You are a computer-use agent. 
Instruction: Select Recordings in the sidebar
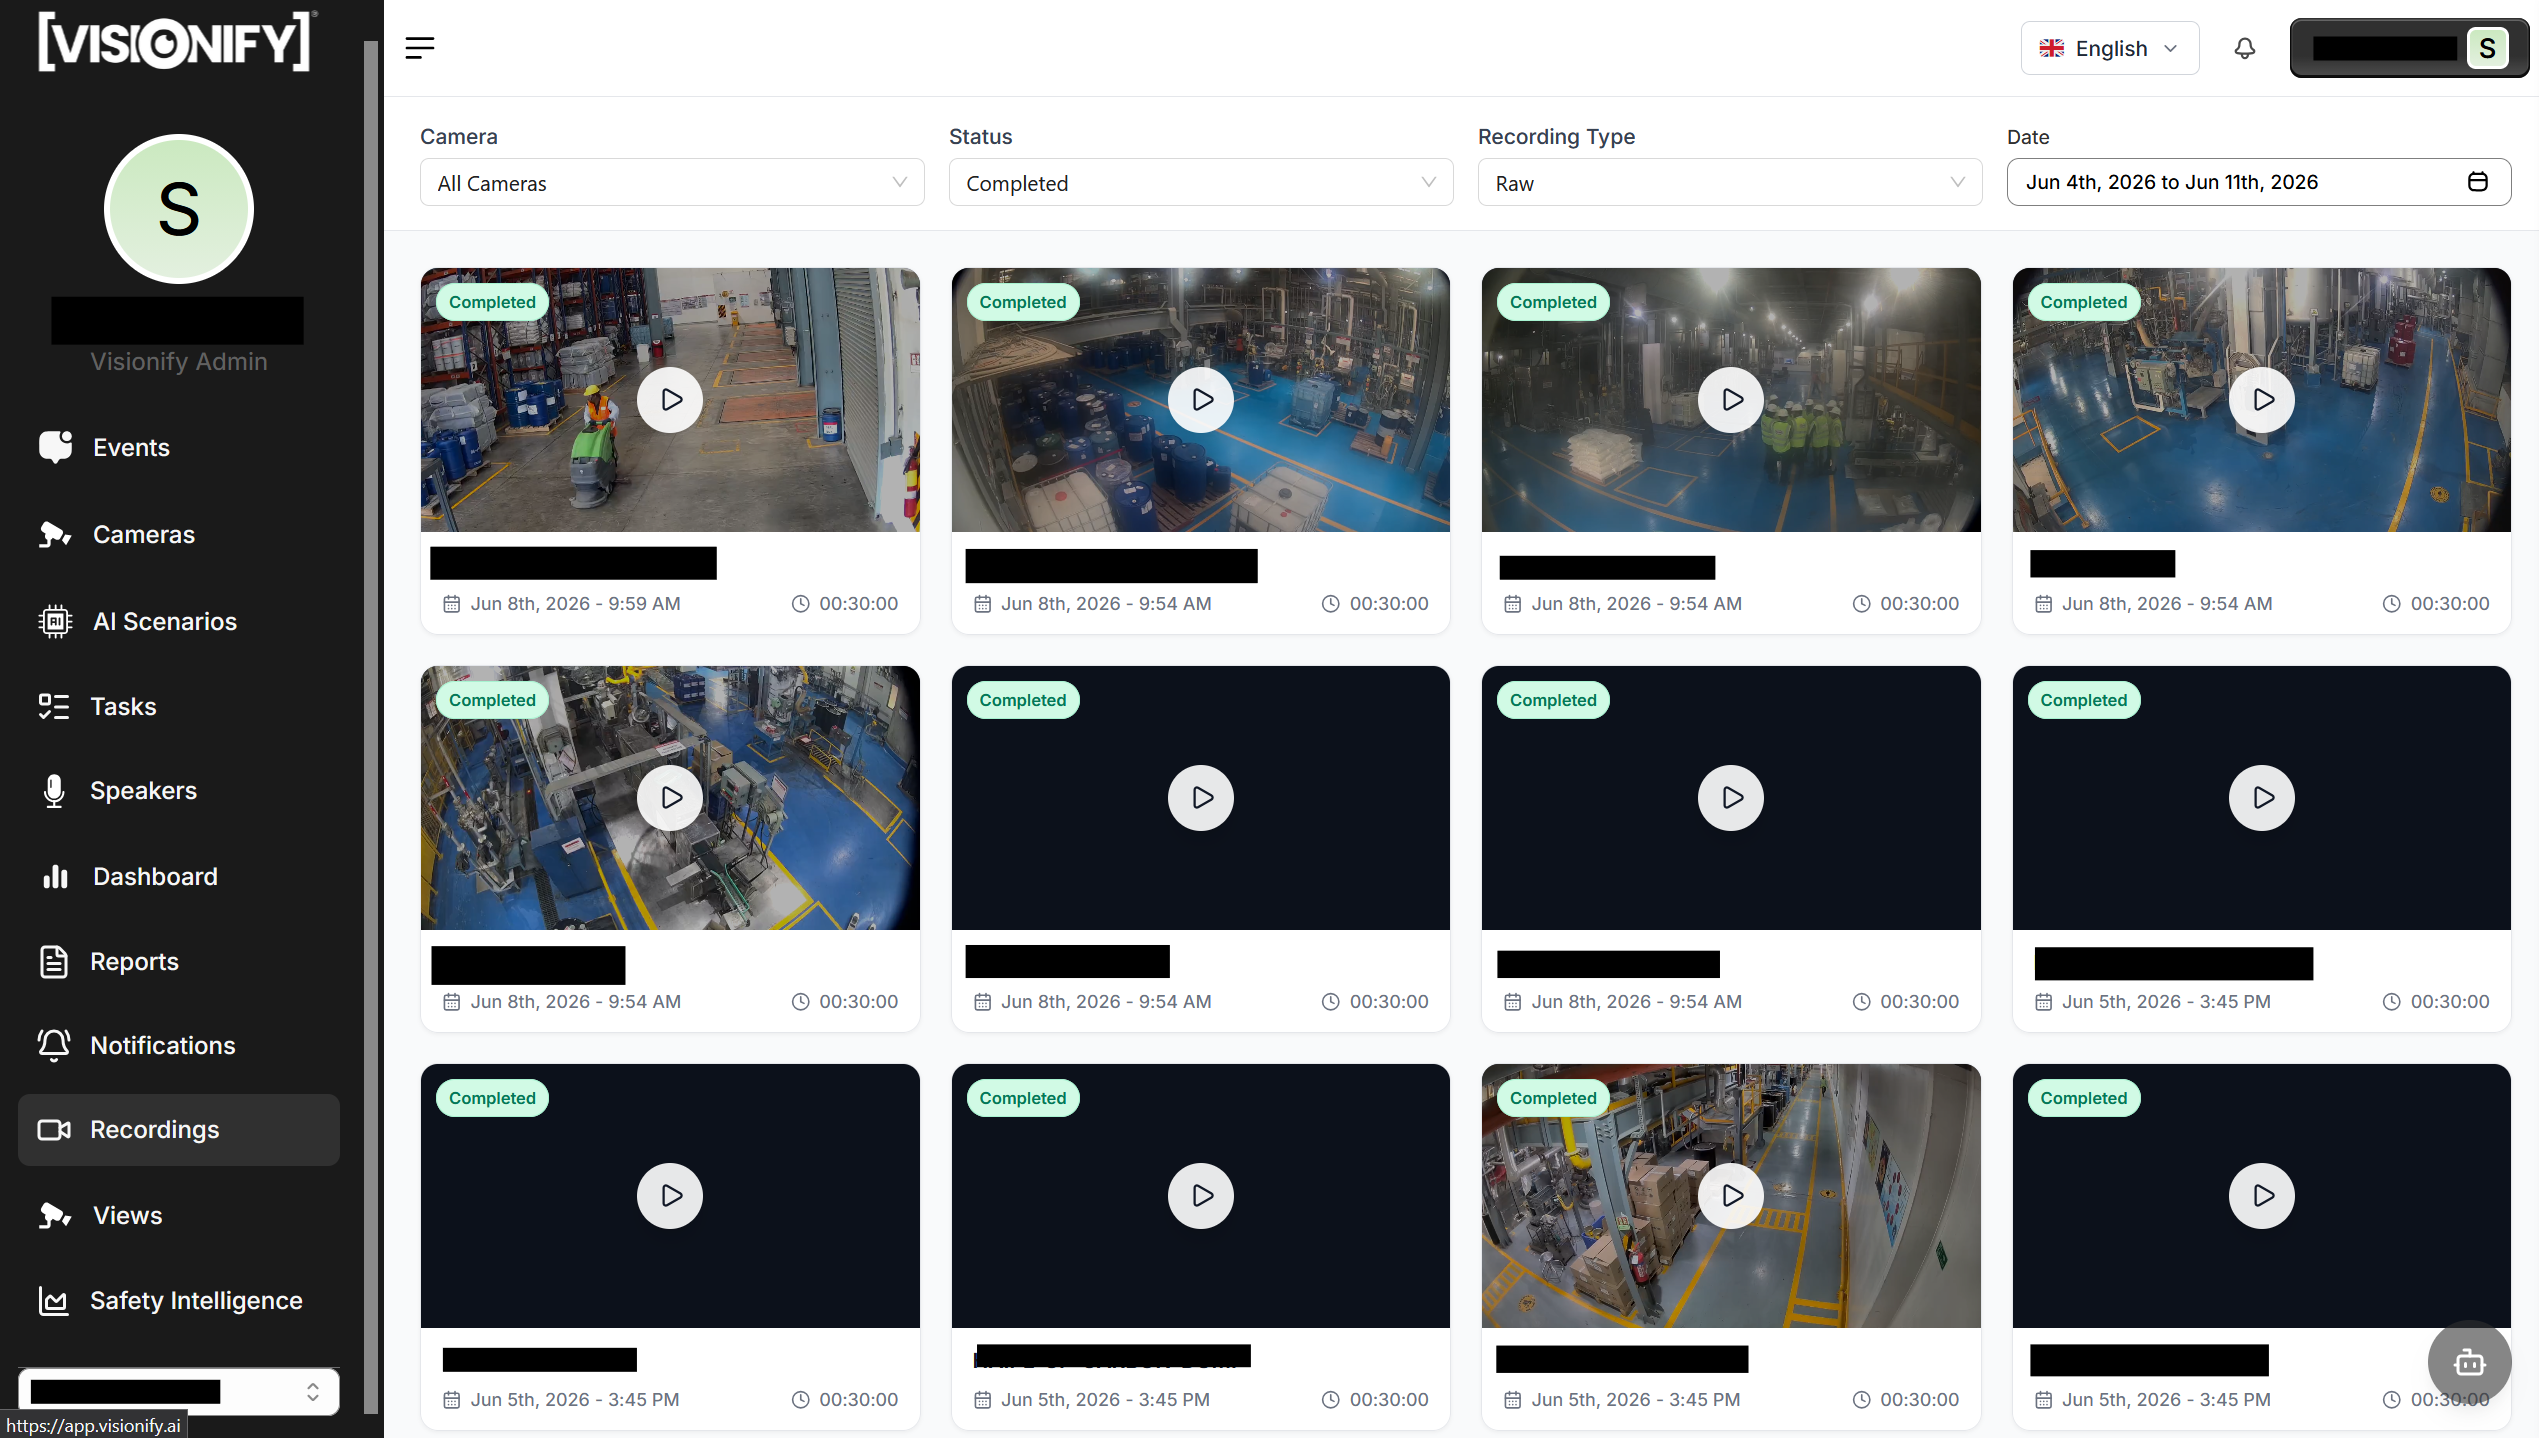click(179, 1130)
